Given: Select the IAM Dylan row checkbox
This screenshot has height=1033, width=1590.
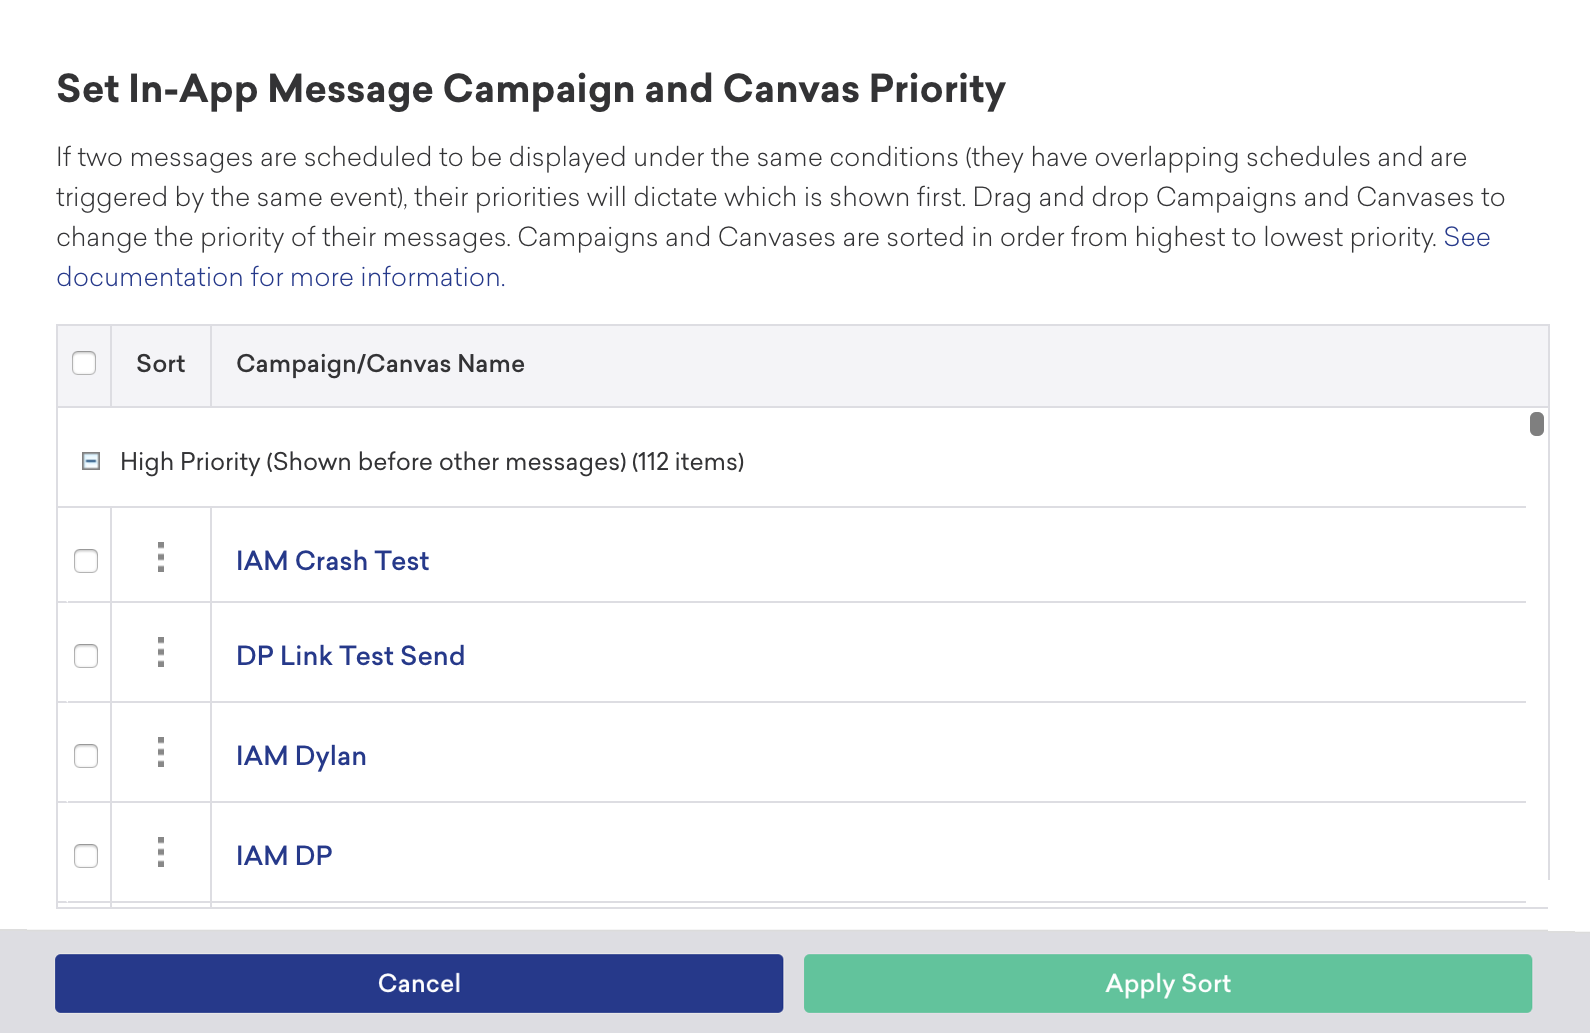Looking at the screenshot, I should point(86,756).
